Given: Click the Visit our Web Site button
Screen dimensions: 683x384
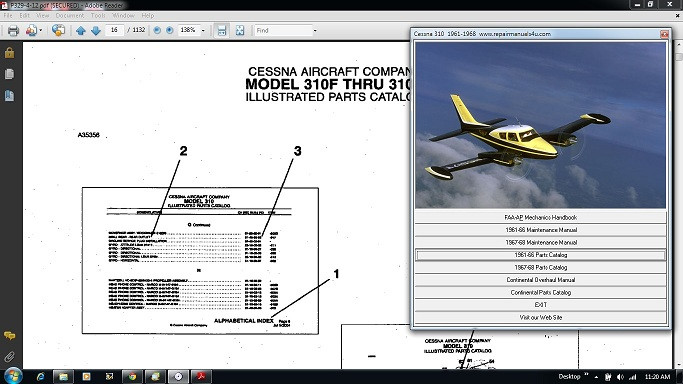Looking at the screenshot, I should pyautogui.click(x=541, y=317).
